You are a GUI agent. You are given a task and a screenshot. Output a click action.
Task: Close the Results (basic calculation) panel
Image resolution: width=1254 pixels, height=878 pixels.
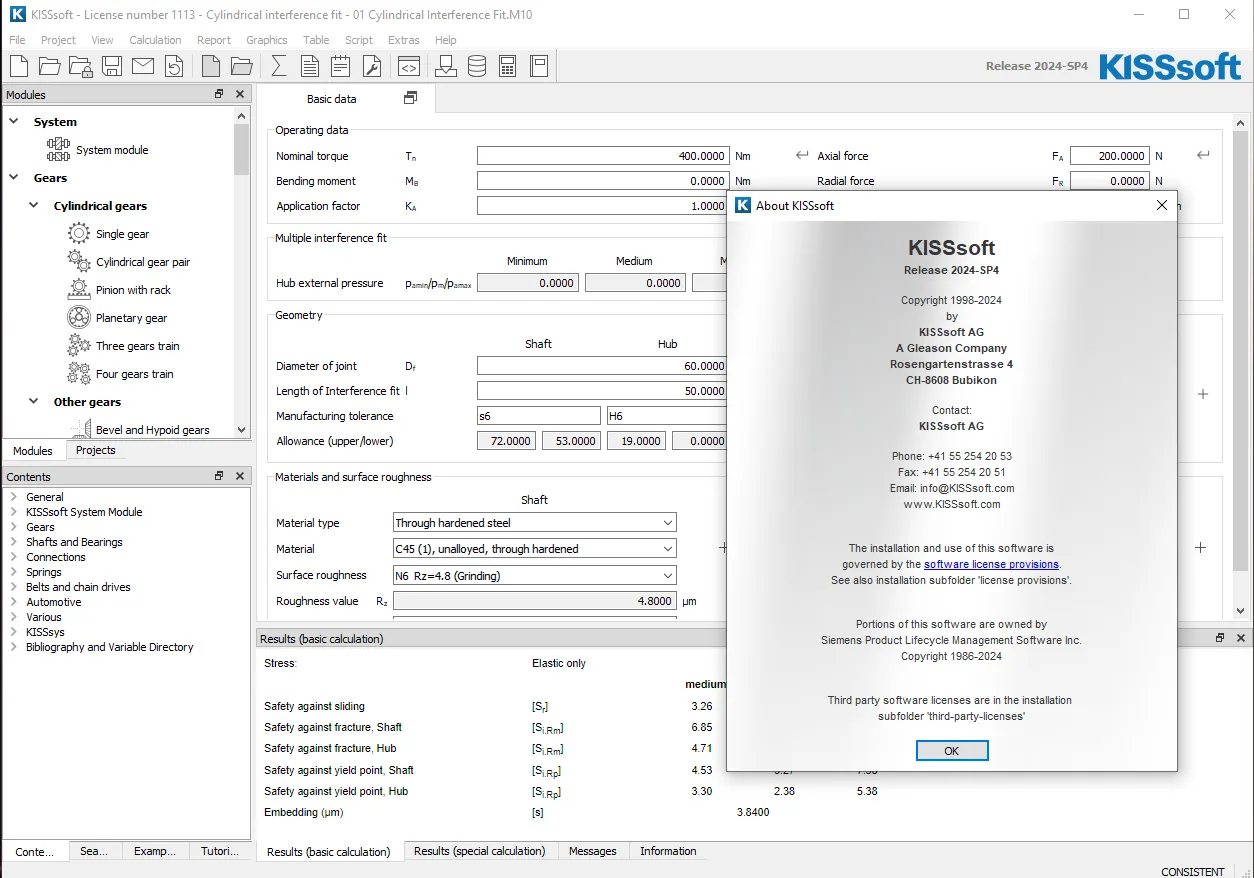(1240, 638)
